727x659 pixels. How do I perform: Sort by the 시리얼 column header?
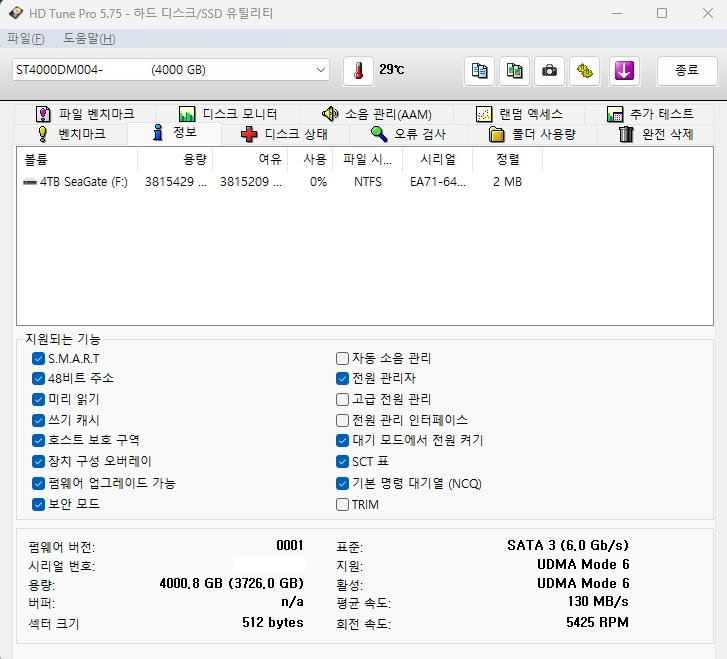click(437, 160)
